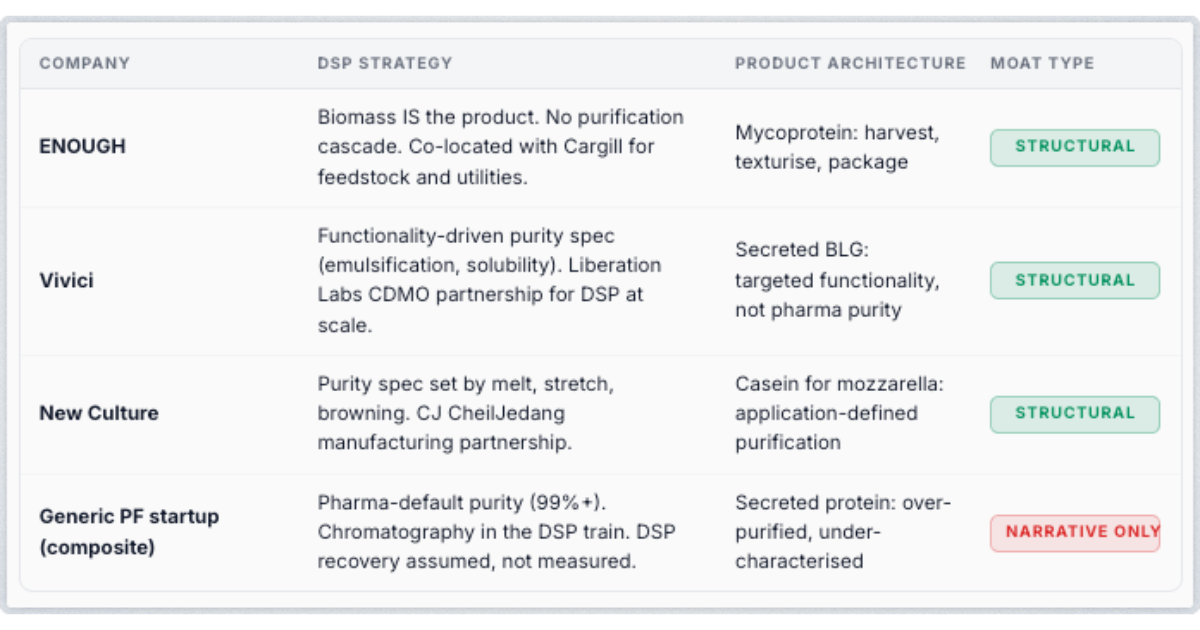Select the ENOUGH company name
Viewport: 1200px width, 630px height.
[x=82, y=146]
